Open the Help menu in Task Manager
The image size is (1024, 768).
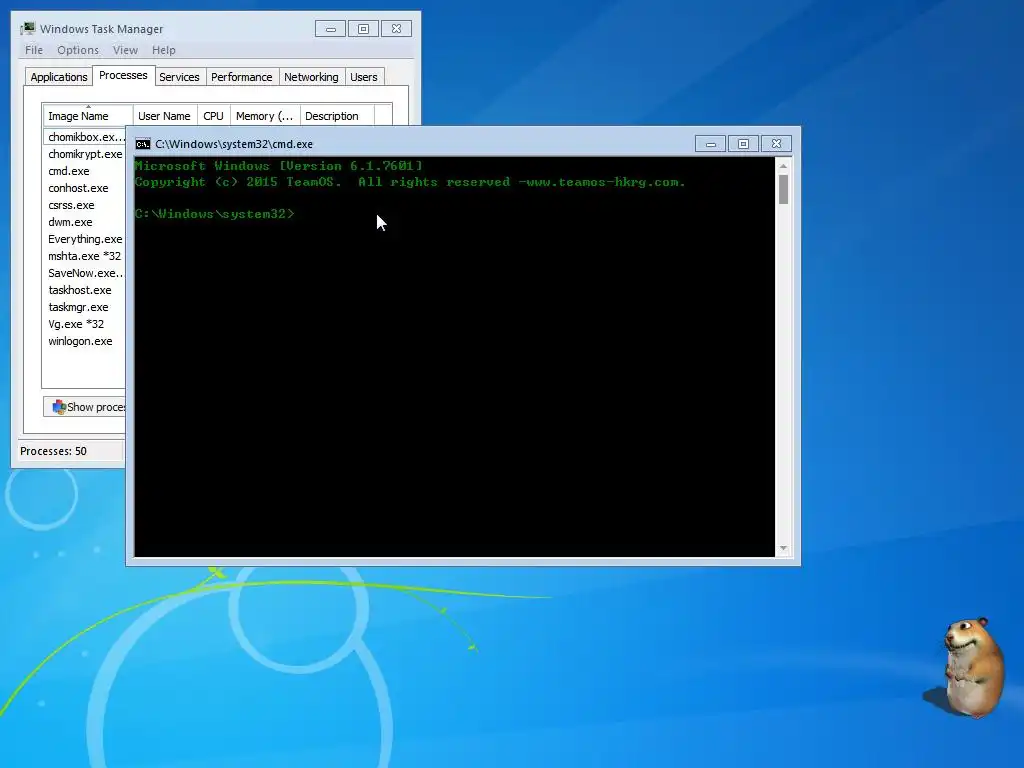click(x=163, y=50)
